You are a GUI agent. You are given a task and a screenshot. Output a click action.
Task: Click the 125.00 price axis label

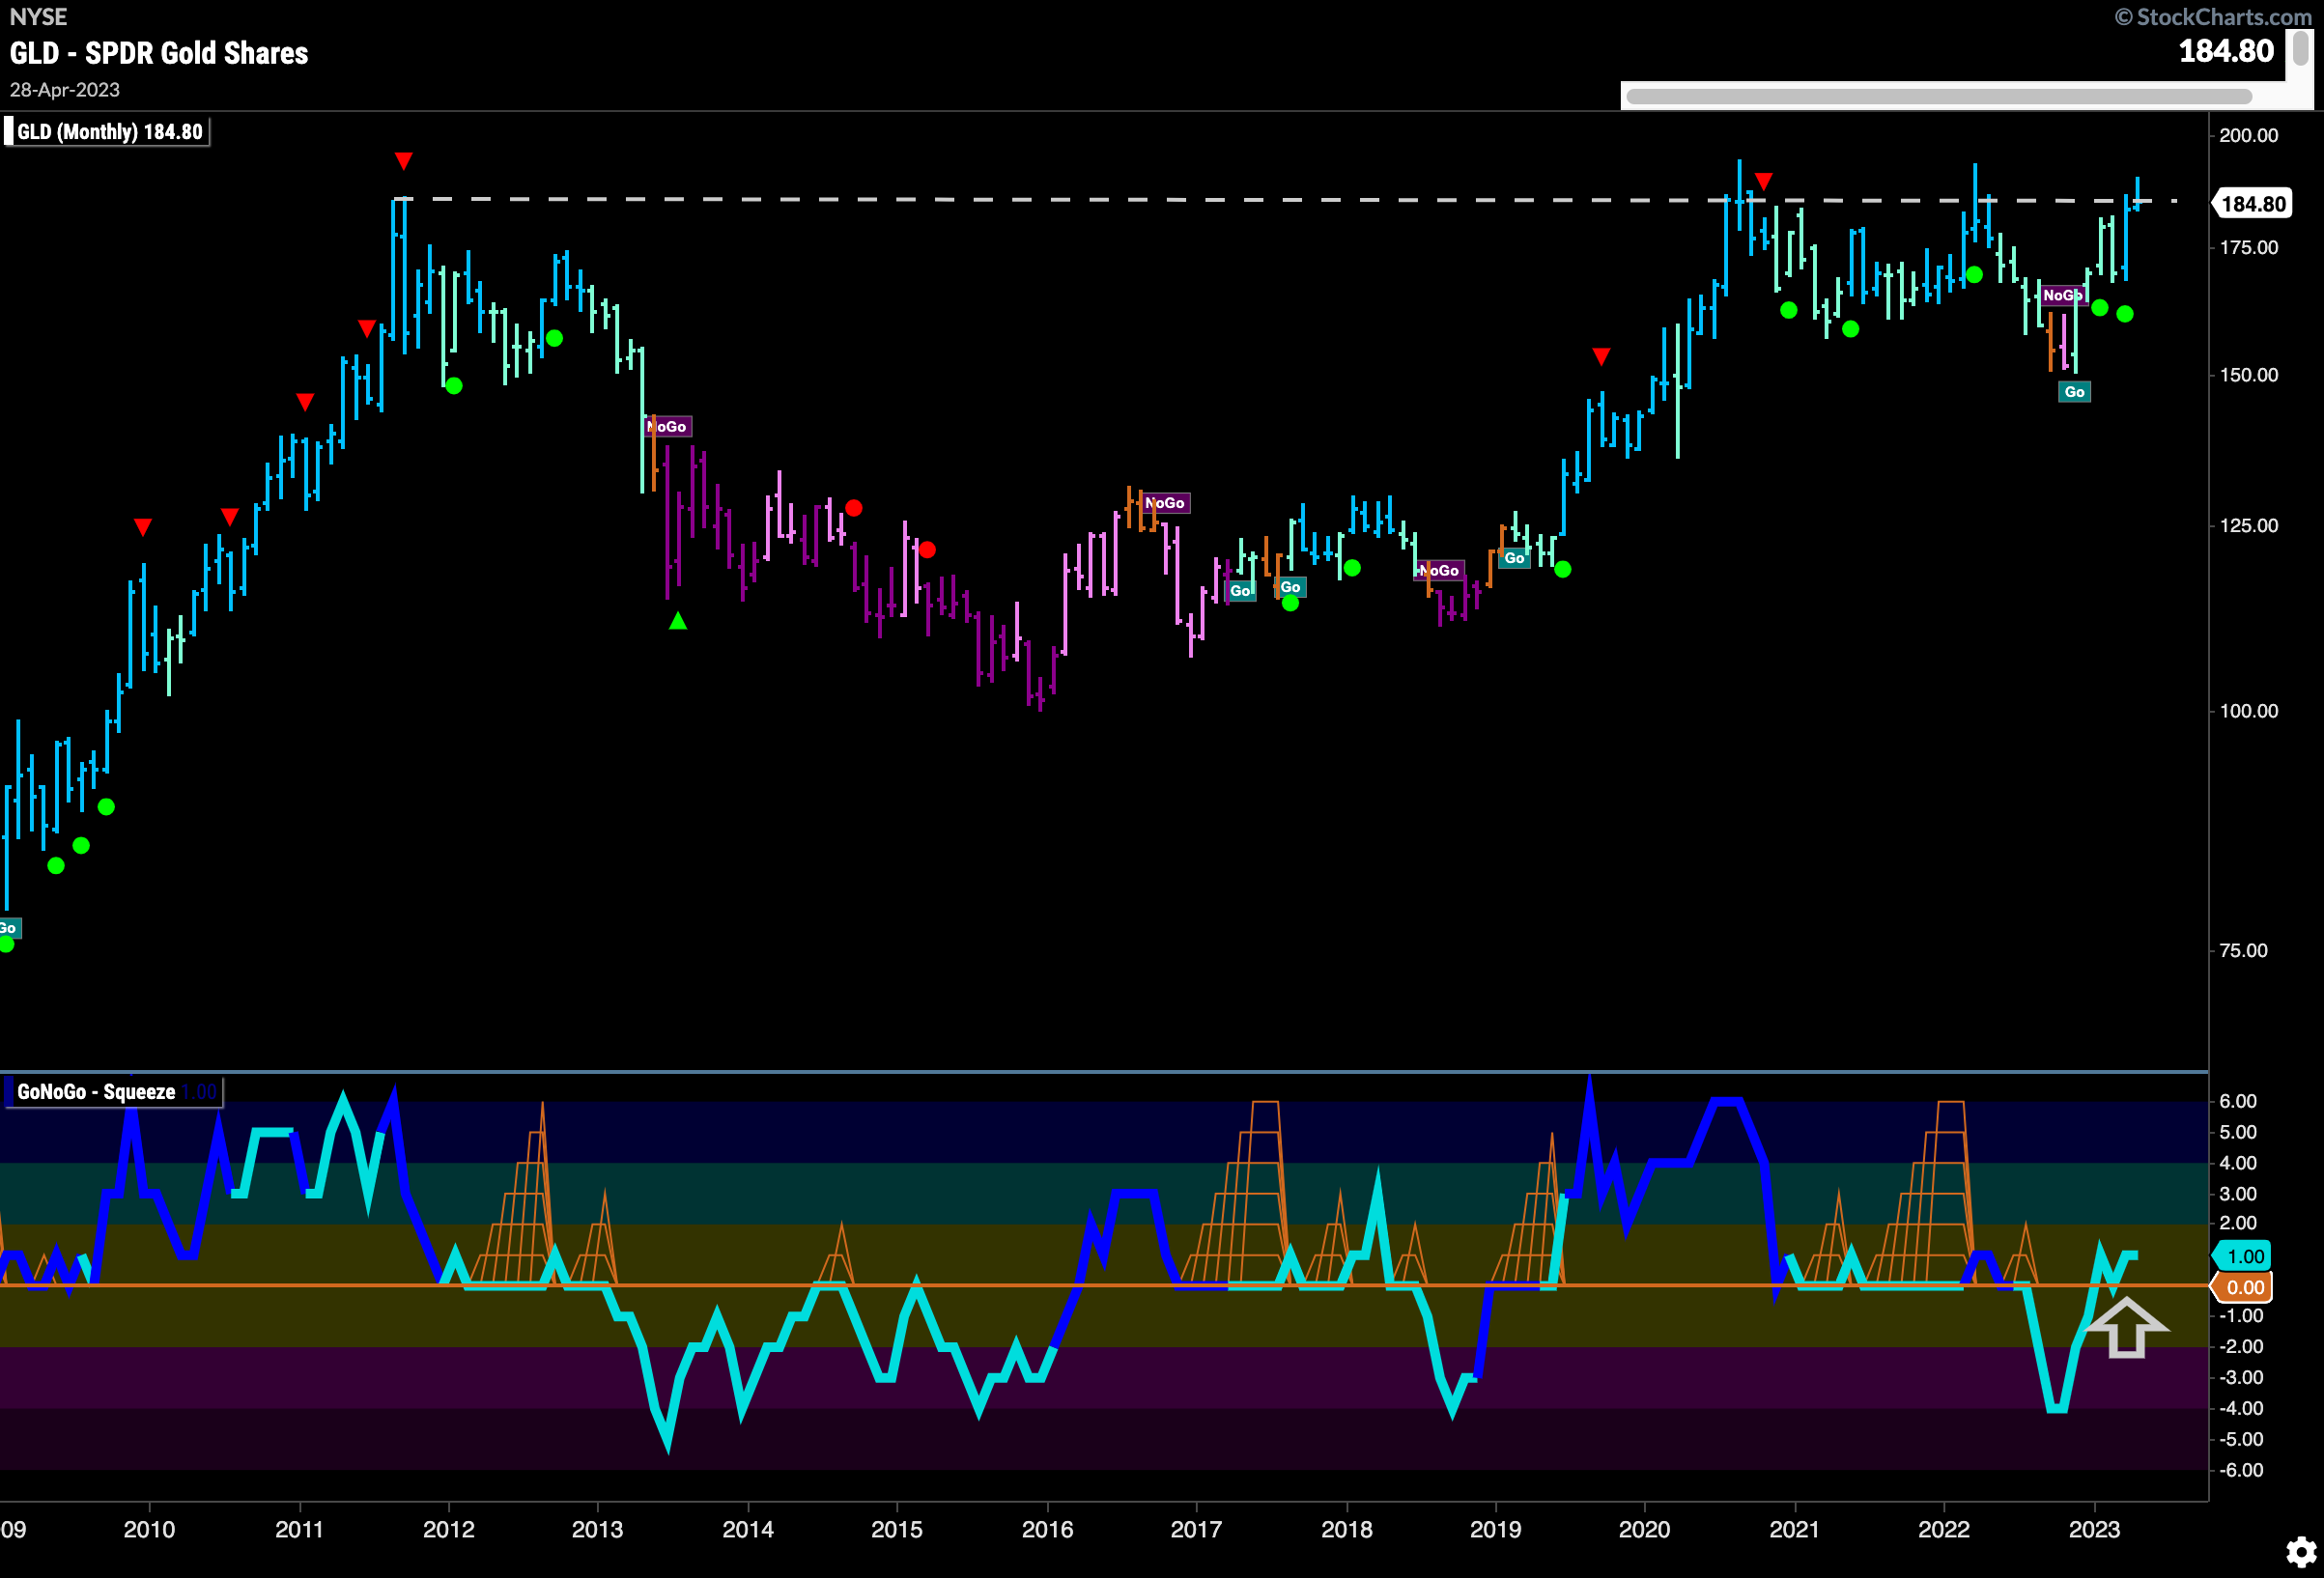[x=2249, y=526]
